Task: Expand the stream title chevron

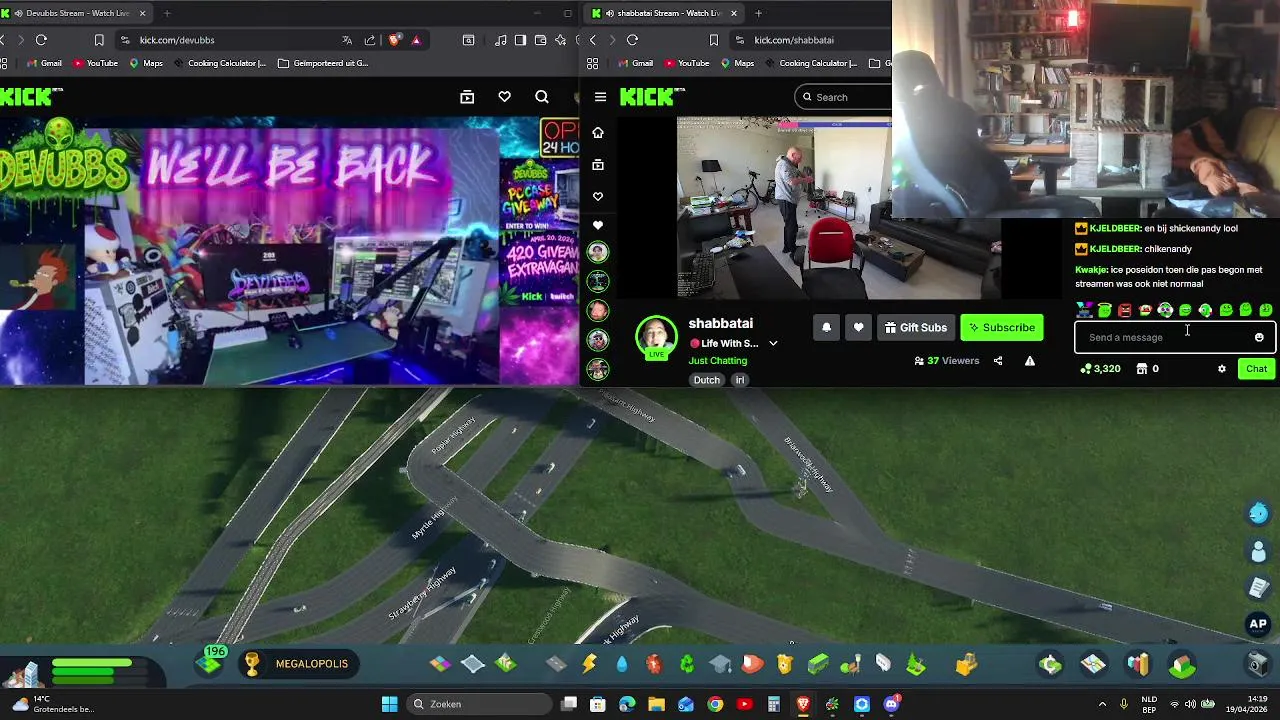Action: pos(773,343)
